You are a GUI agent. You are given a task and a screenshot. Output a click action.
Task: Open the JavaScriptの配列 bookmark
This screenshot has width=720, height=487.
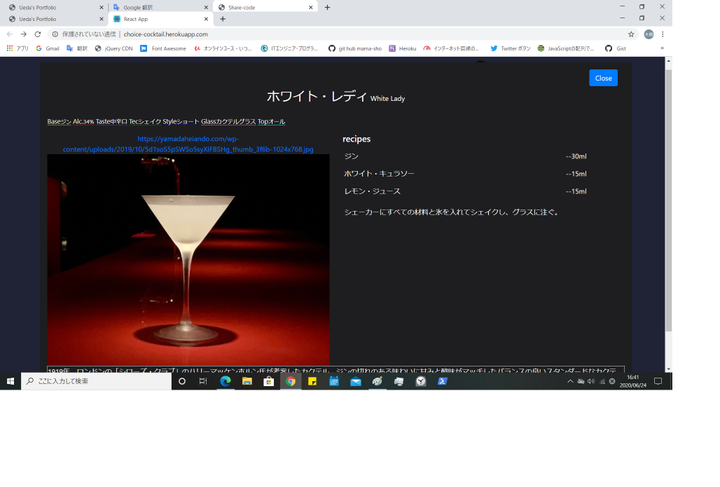click(566, 48)
